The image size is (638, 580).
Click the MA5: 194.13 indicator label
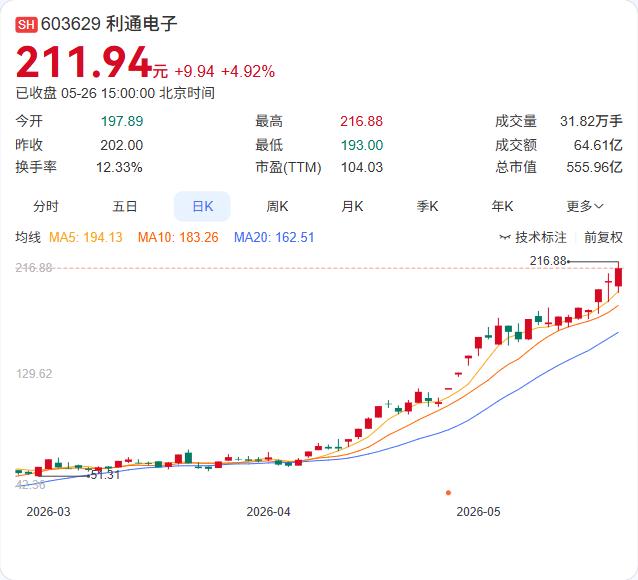85,237
